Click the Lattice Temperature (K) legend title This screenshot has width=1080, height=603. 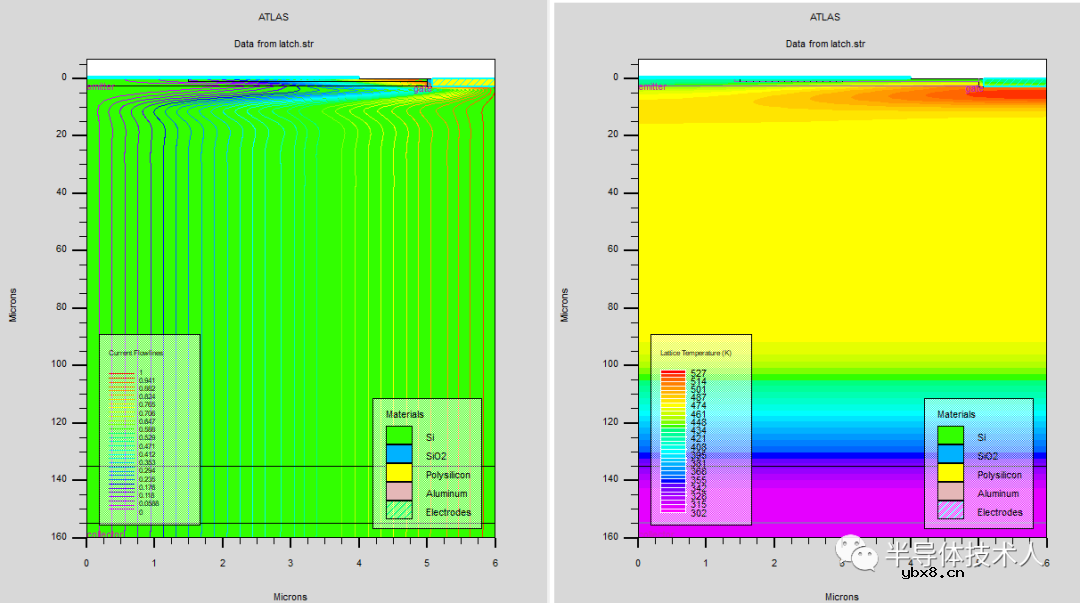pyautogui.click(x=695, y=353)
